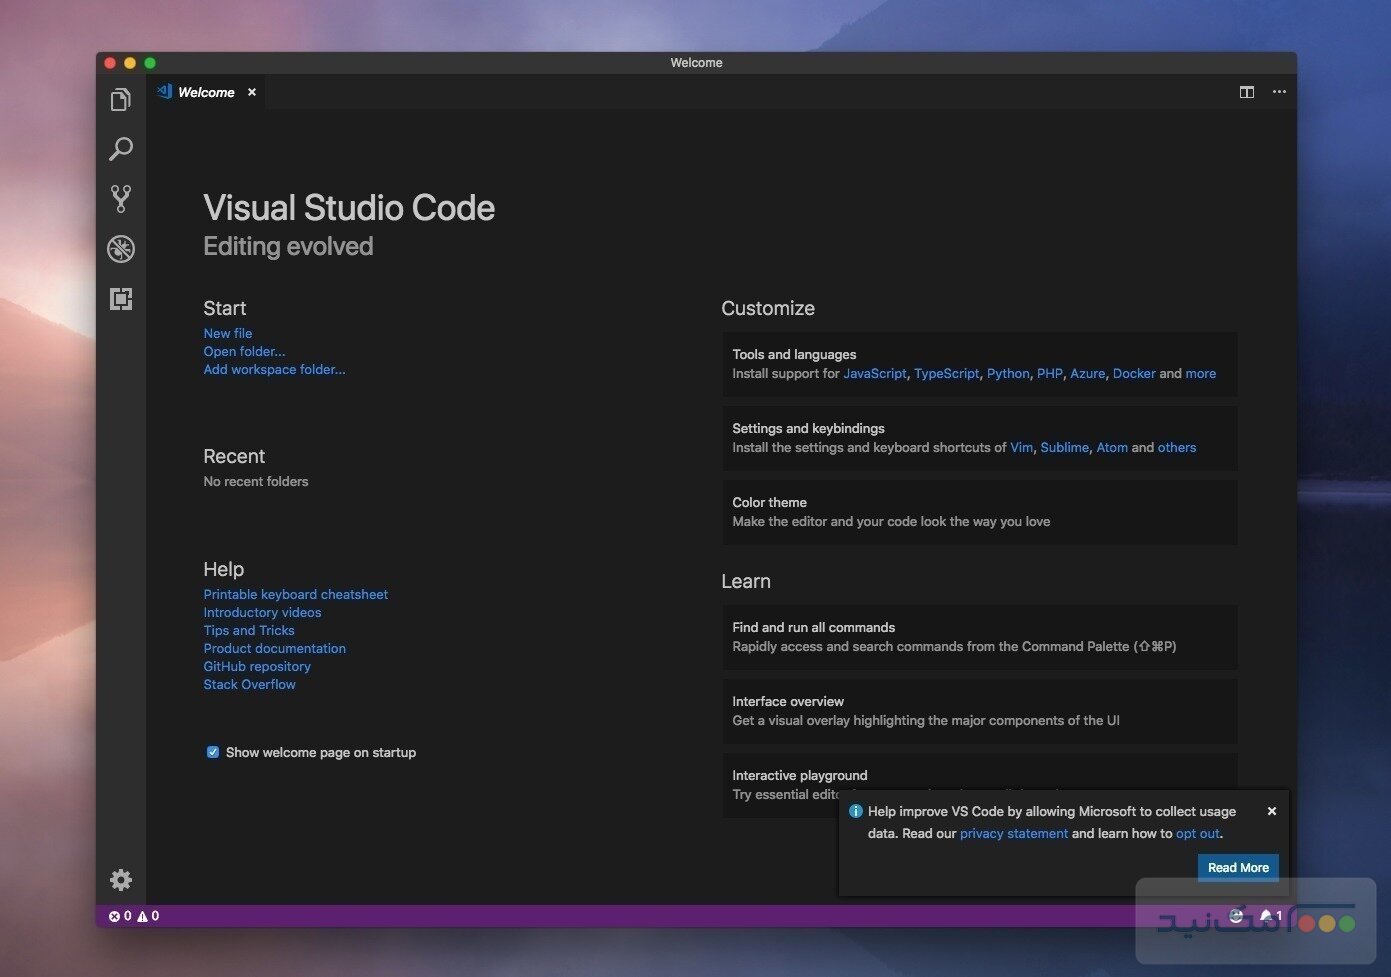The width and height of the screenshot is (1391, 977).
Task: Click the Debug icon in the activity bar
Action: [x=120, y=249]
